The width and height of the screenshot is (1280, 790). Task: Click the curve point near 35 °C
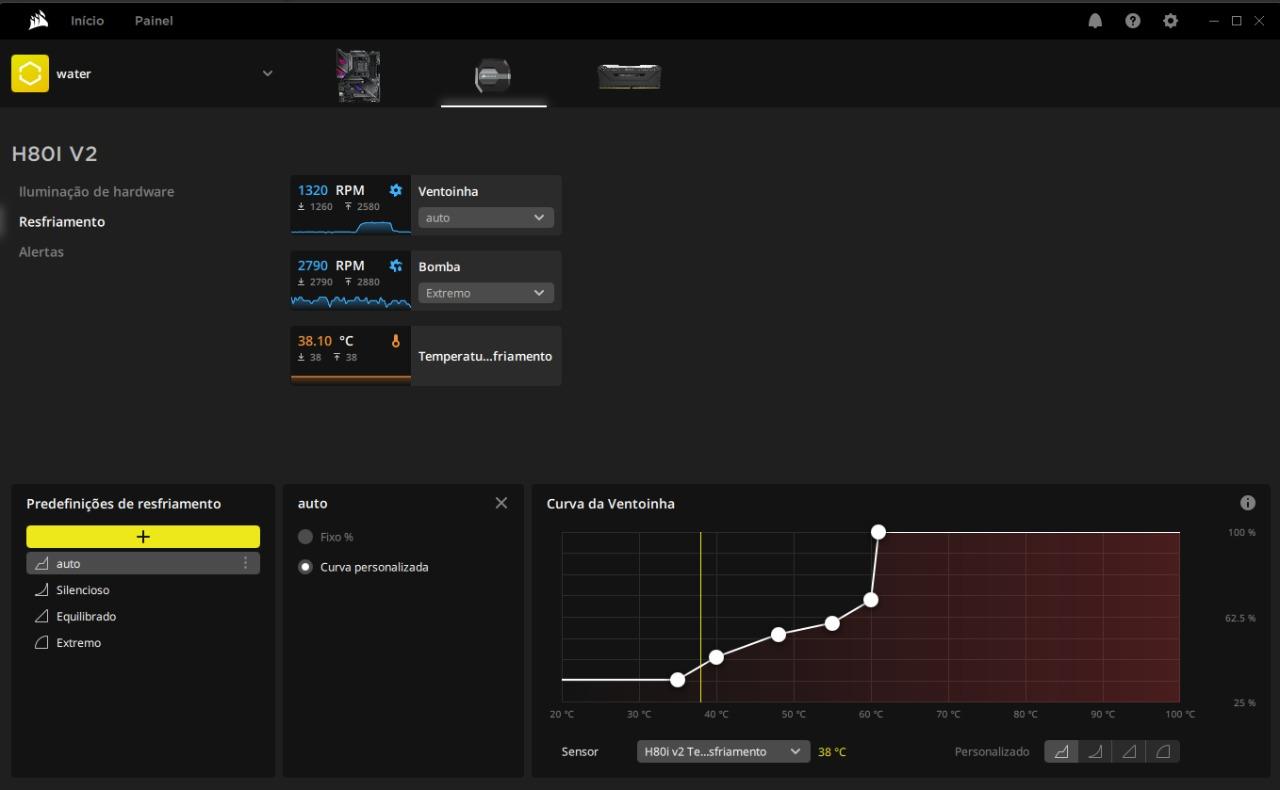tap(678, 680)
